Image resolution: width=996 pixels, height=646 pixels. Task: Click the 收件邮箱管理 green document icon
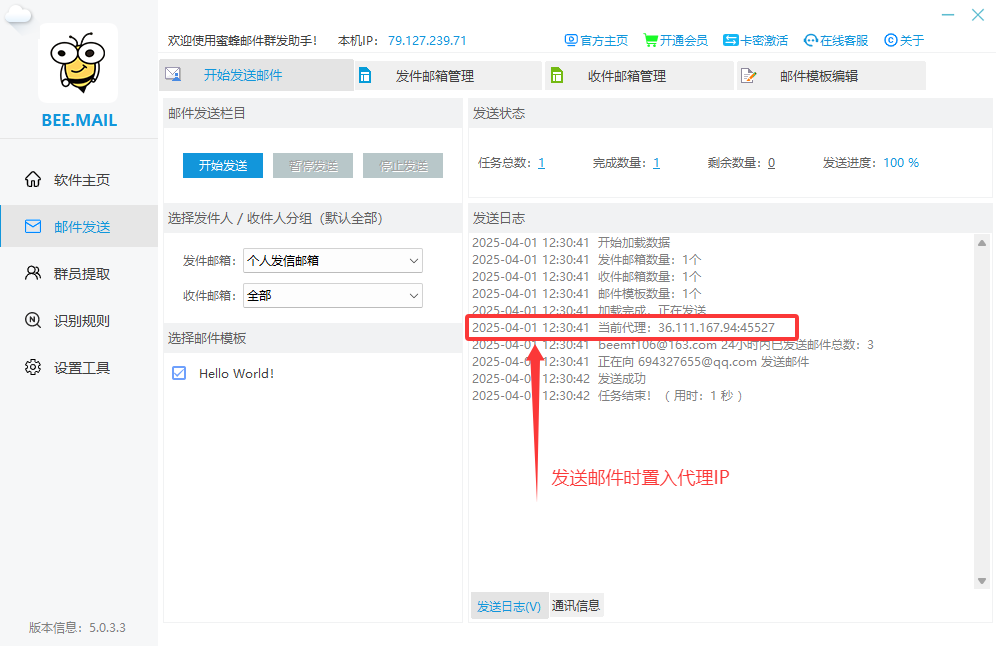pyautogui.click(x=557, y=76)
